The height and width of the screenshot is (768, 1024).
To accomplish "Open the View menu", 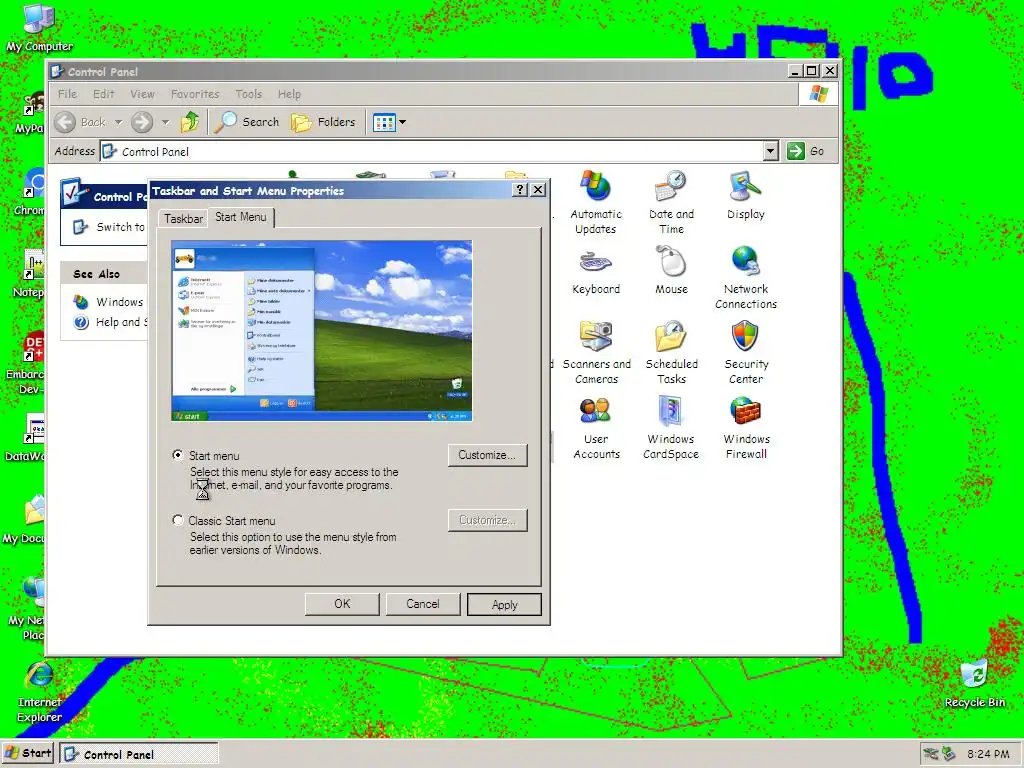I will coord(142,94).
